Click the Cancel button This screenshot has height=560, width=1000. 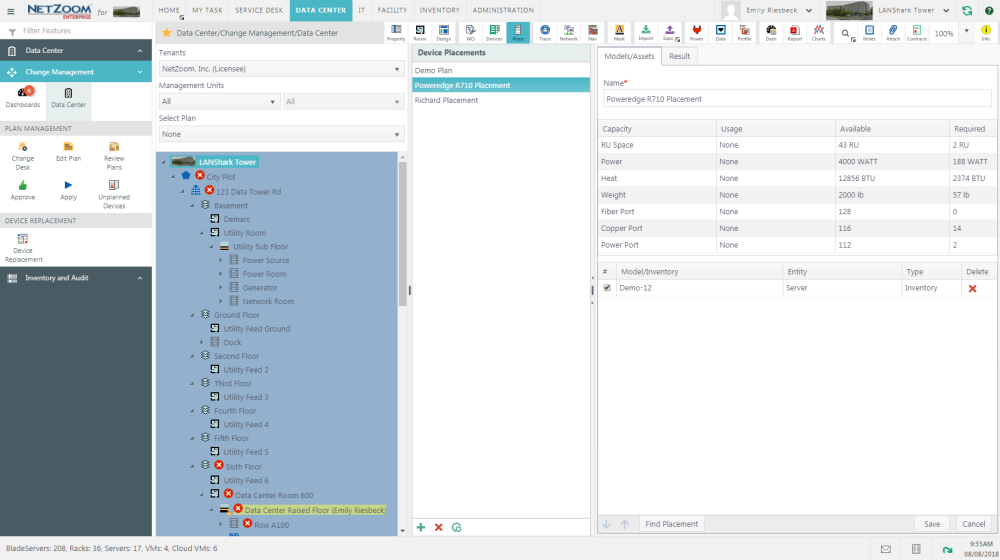tap(973, 524)
